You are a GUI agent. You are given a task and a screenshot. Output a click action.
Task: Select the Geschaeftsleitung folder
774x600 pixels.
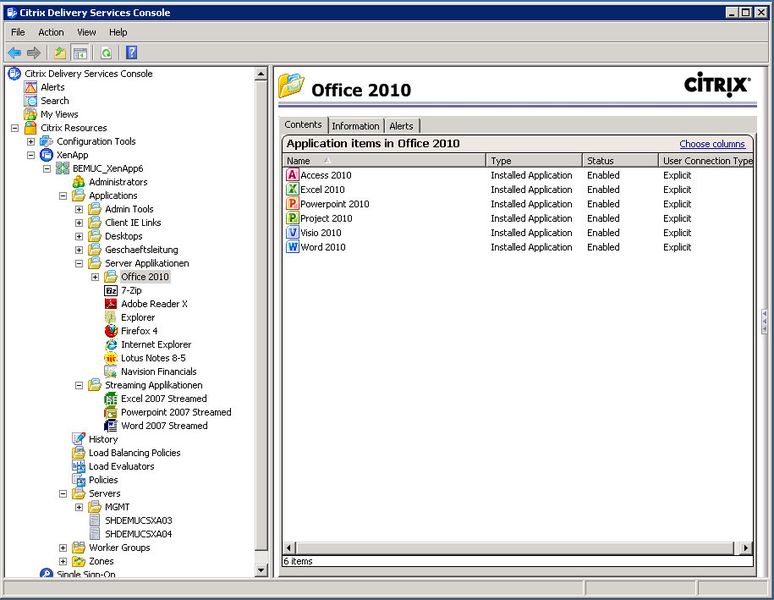point(141,250)
